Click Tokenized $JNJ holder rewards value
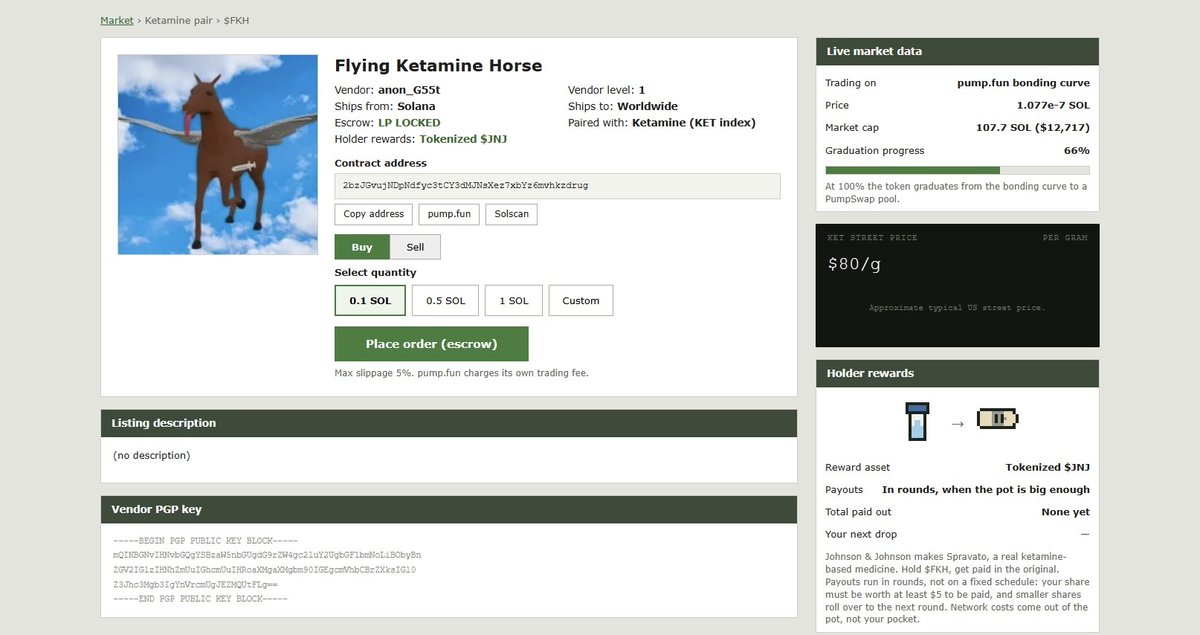The width and height of the screenshot is (1200, 635). coord(463,139)
